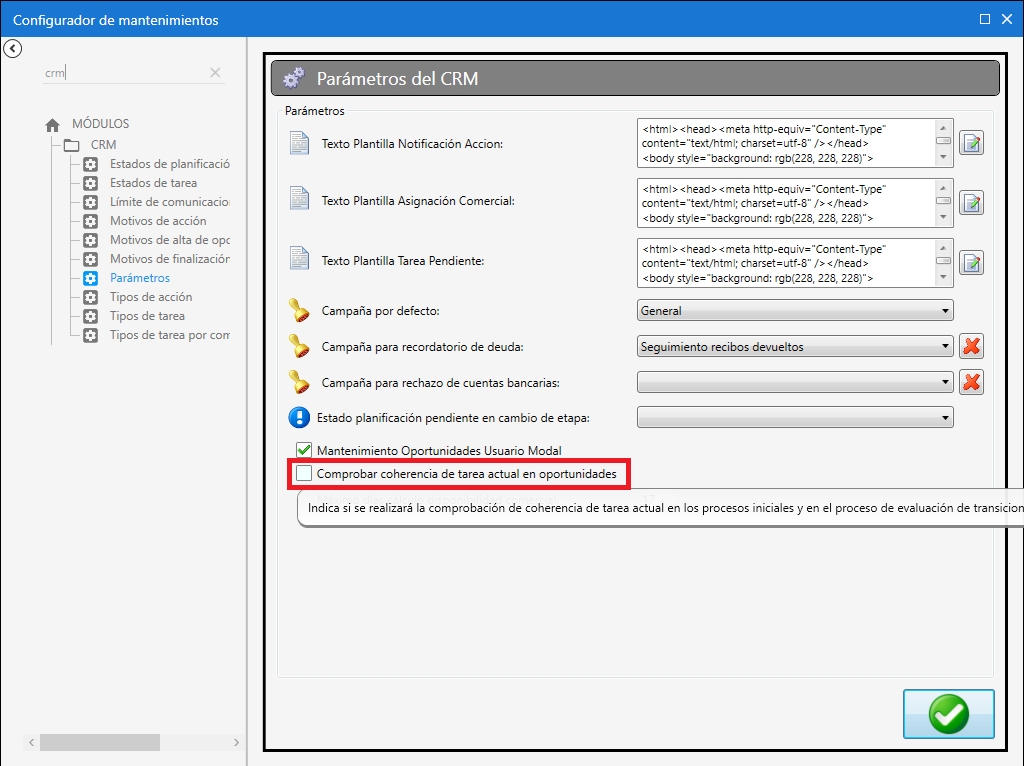Select Motivos de acción tree item
Screen dimensions: 1024x766
tap(158, 221)
